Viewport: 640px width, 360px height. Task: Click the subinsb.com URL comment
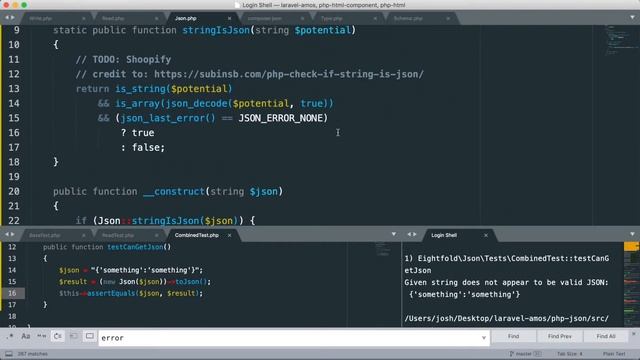click(x=289, y=74)
